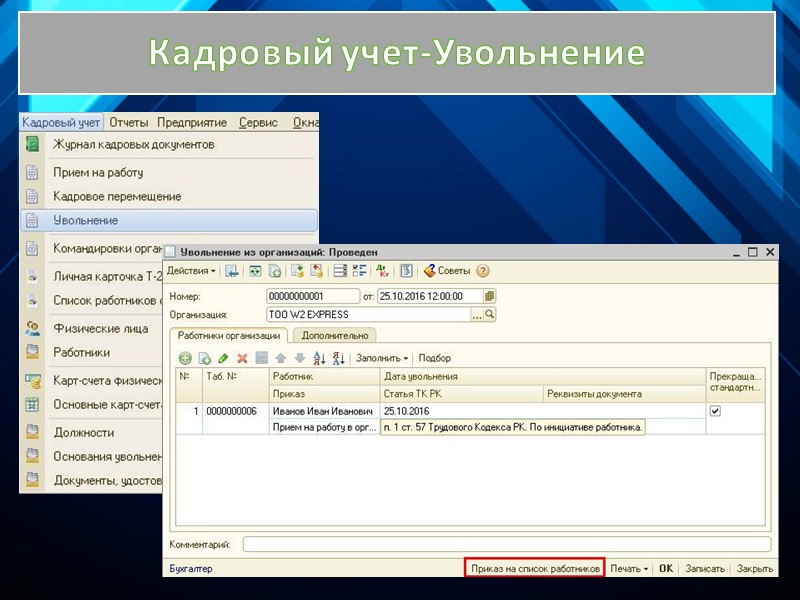Choose Журнал кадровых документов menu item
This screenshot has width=800, height=600.
(x=134, y=144)
